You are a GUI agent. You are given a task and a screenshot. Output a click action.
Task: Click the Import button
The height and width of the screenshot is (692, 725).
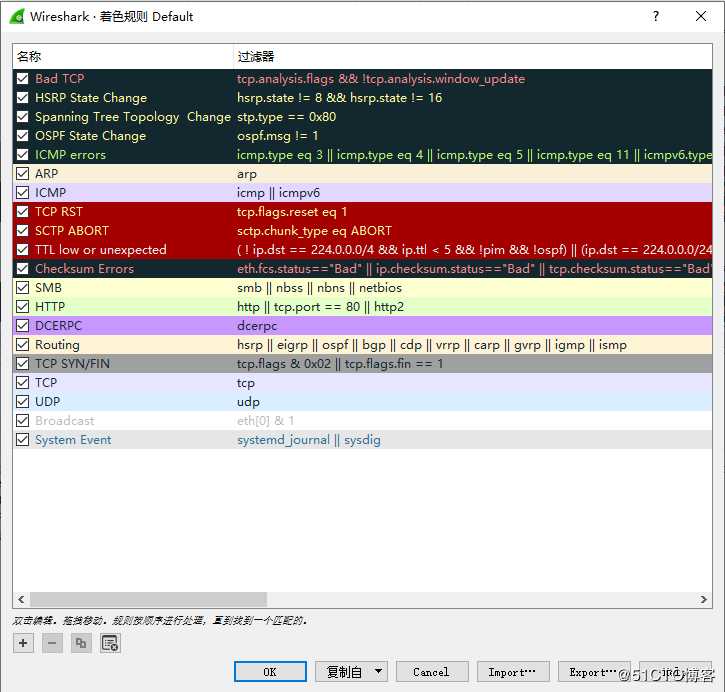pyautogui.click(x=513, y=671)
